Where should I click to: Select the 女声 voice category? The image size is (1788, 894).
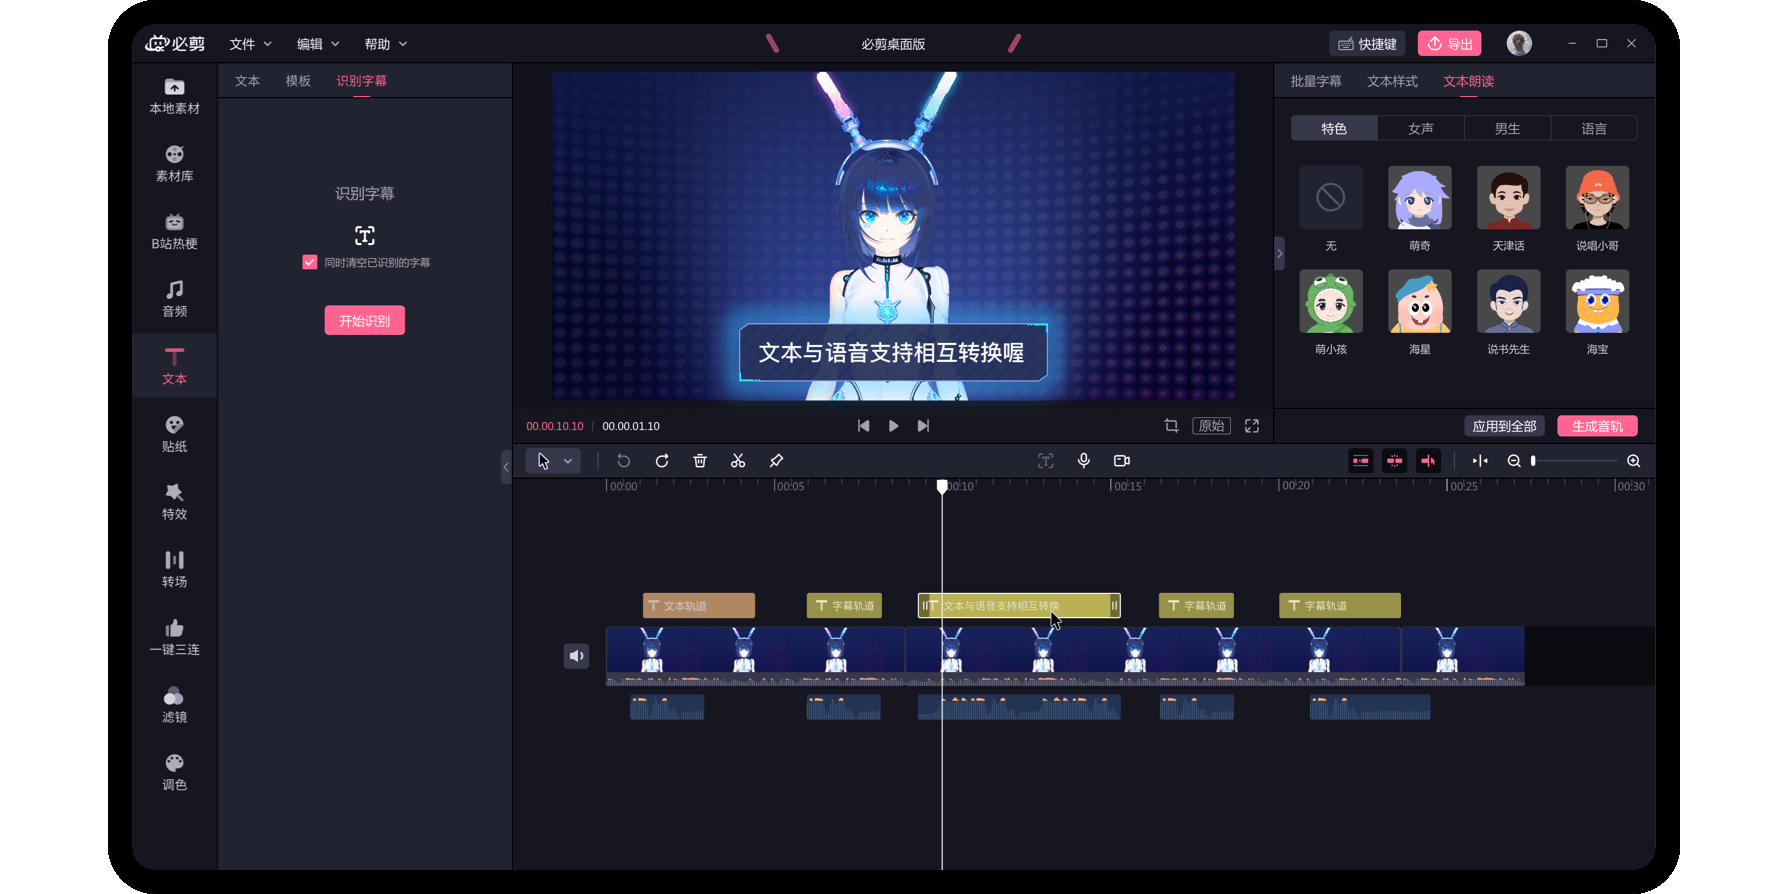click(1421, 128)
